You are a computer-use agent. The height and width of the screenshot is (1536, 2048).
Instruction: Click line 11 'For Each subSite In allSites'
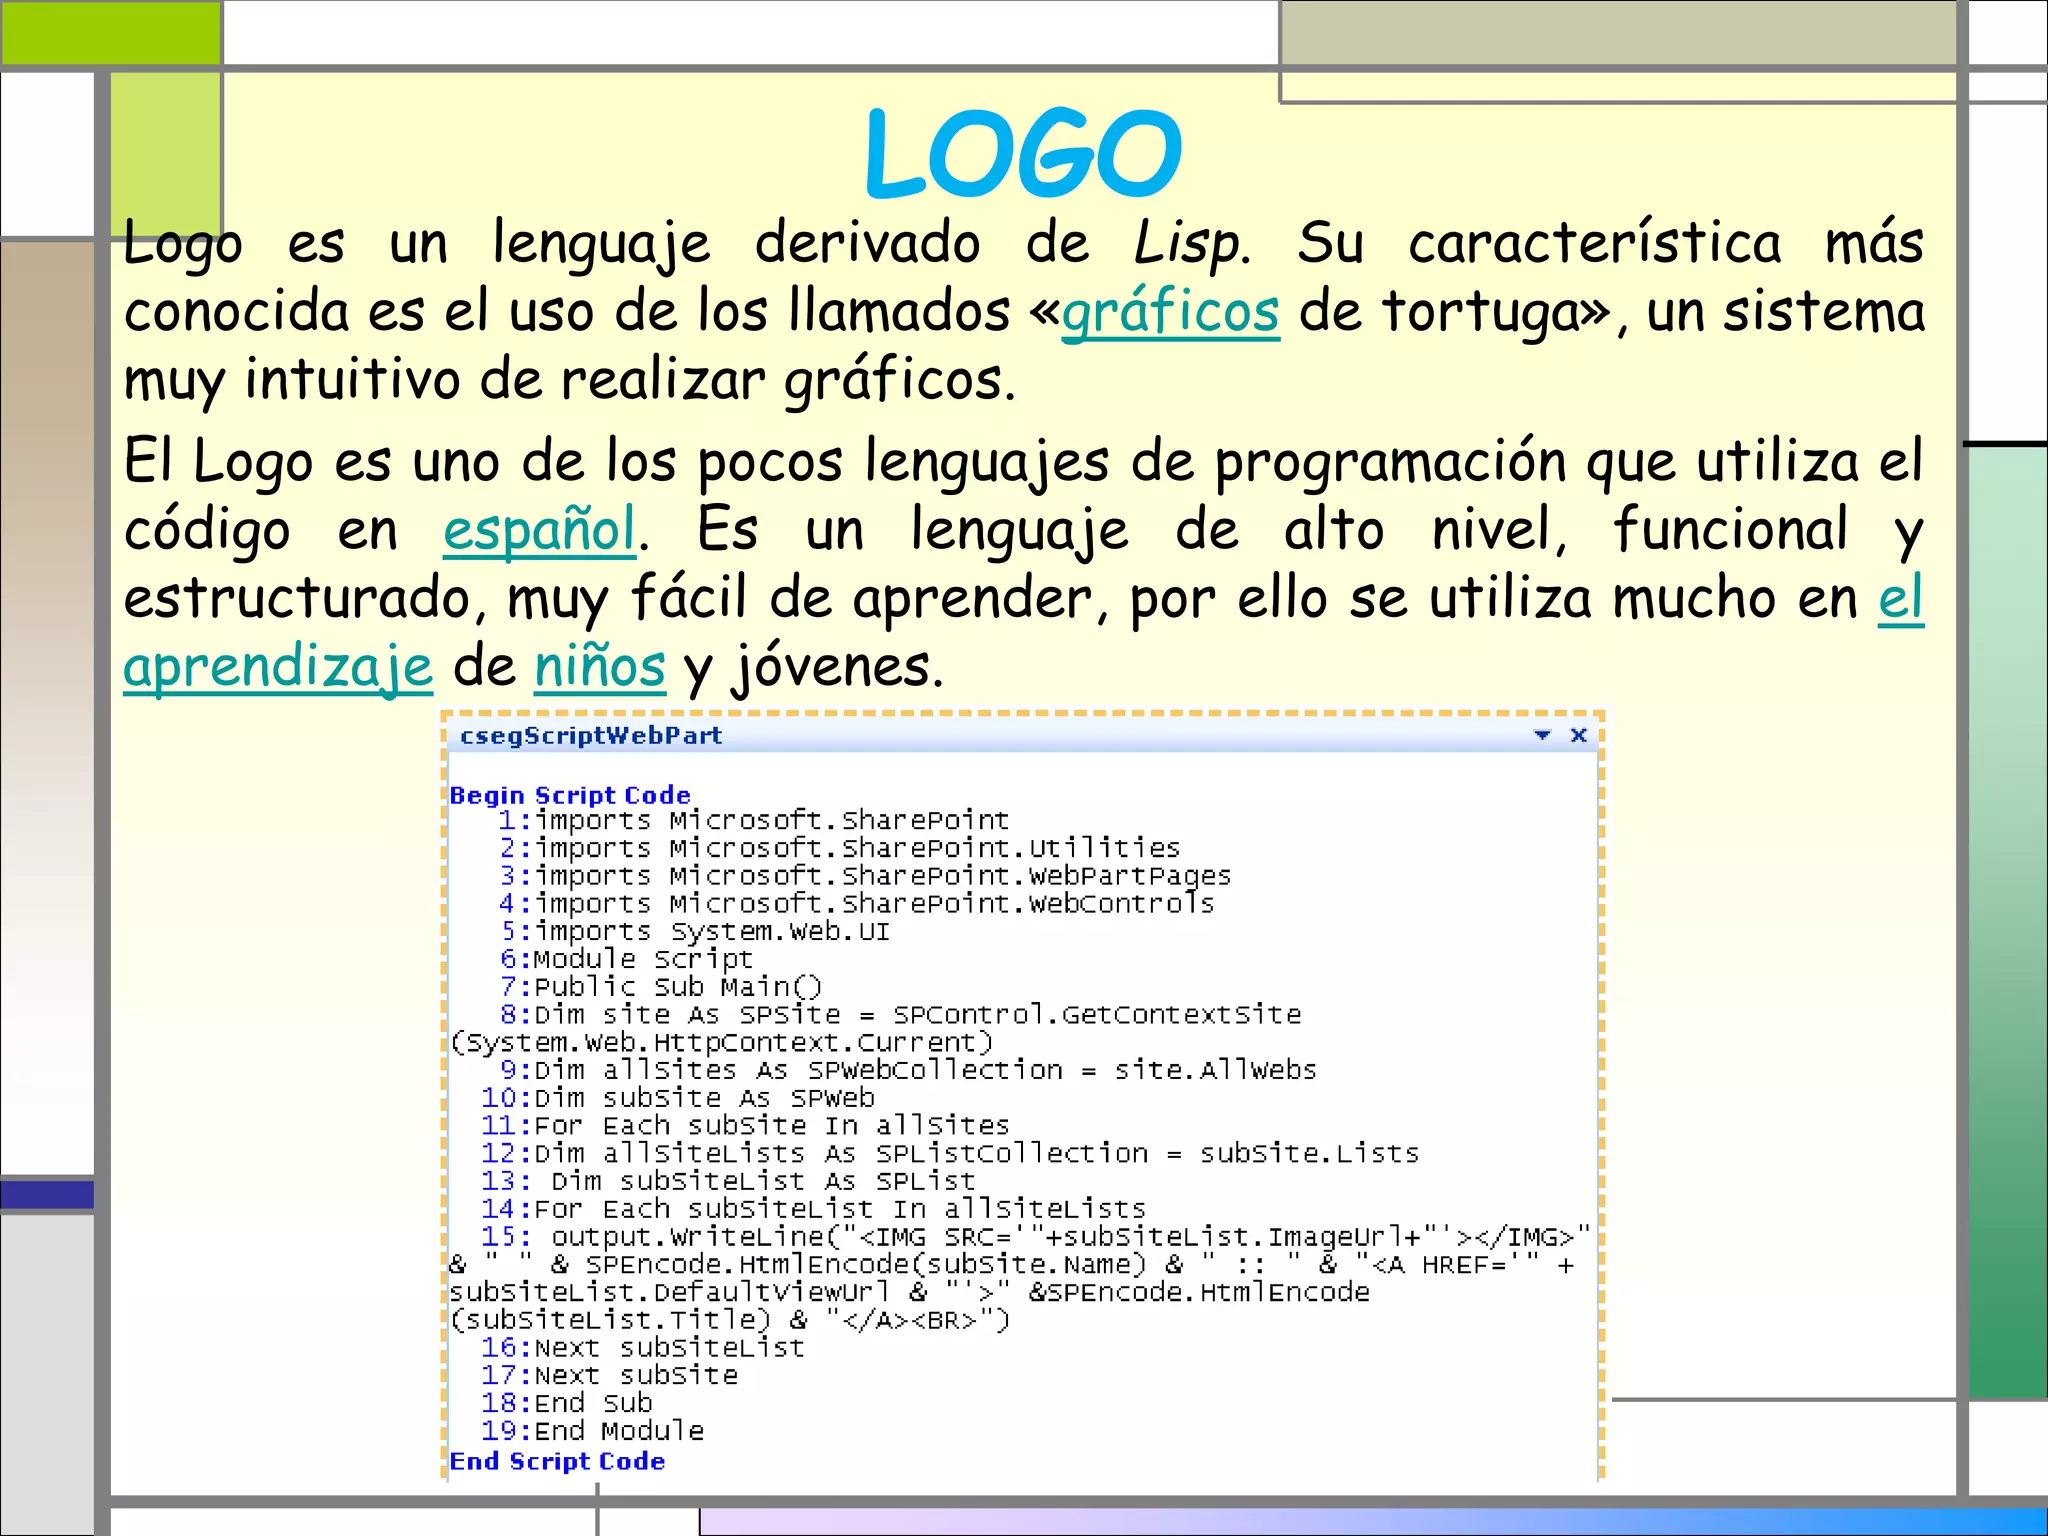pyautogui.click(x=745, y=1126)
